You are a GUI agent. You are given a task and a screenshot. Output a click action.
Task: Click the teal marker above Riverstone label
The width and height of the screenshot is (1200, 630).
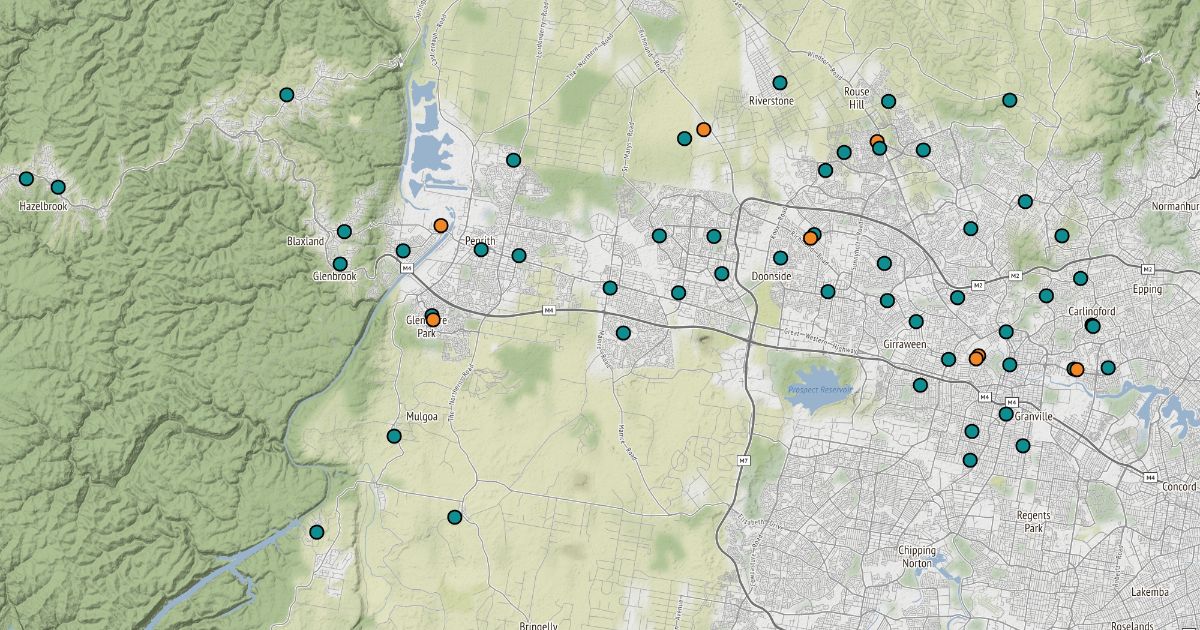click(780, 83)
